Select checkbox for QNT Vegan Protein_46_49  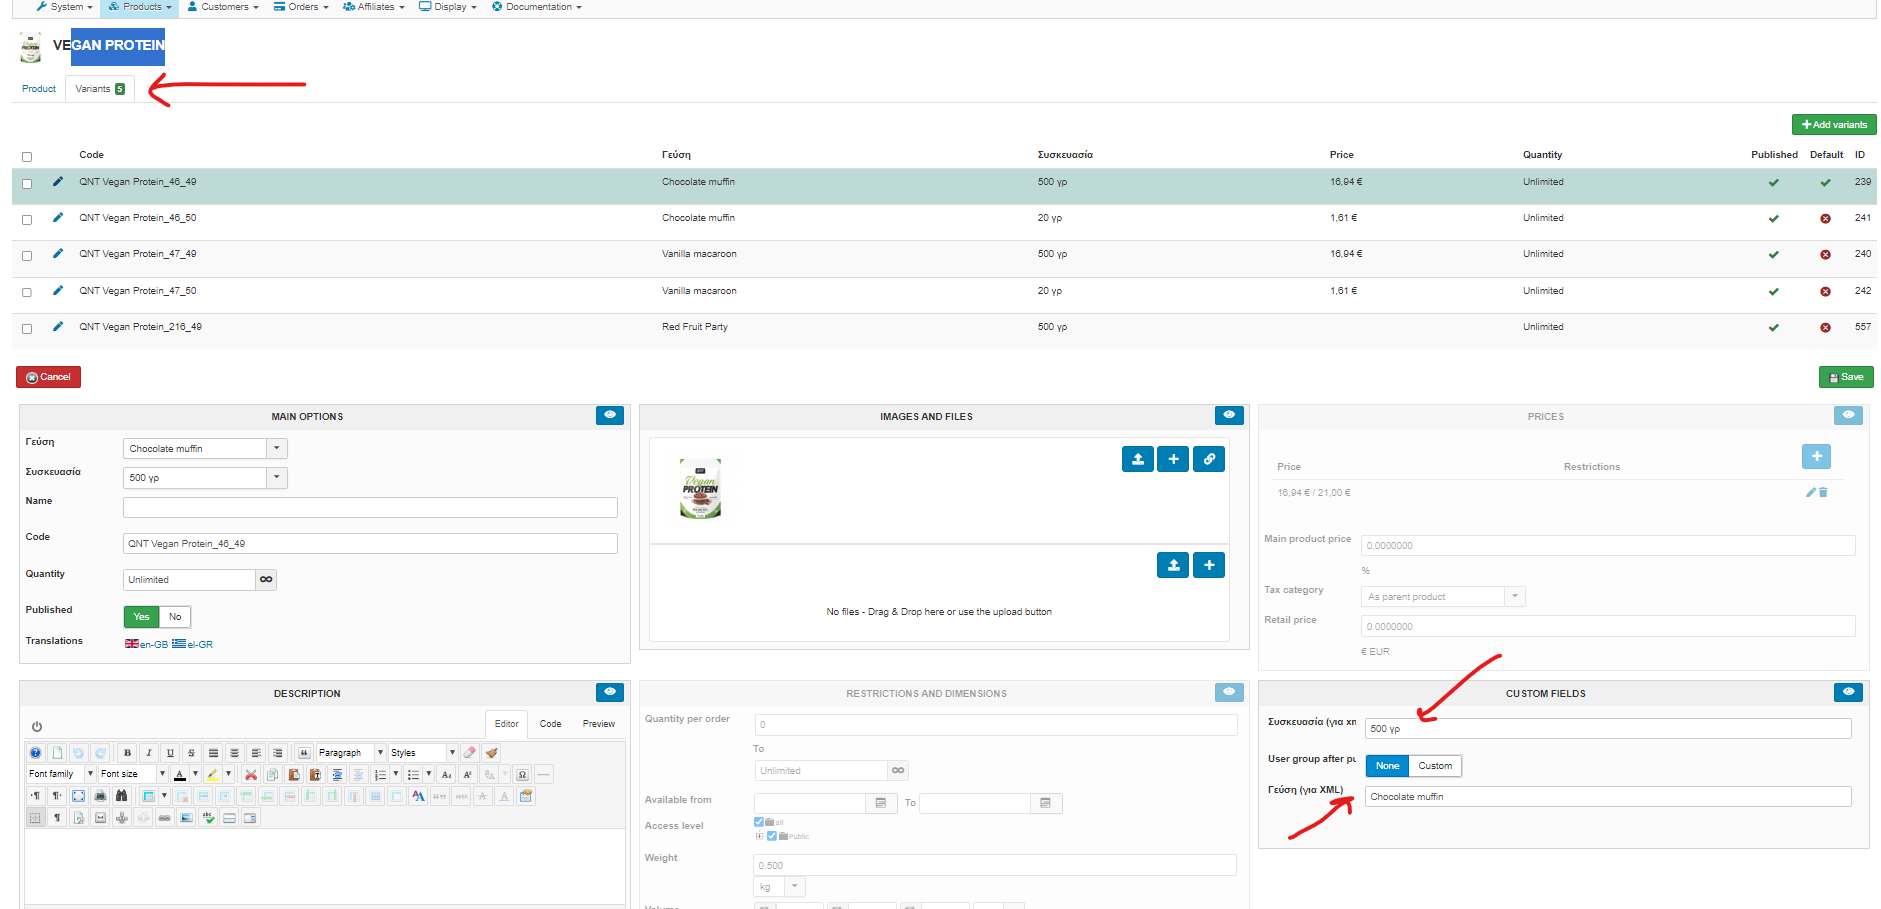click(x=27, y=183)
